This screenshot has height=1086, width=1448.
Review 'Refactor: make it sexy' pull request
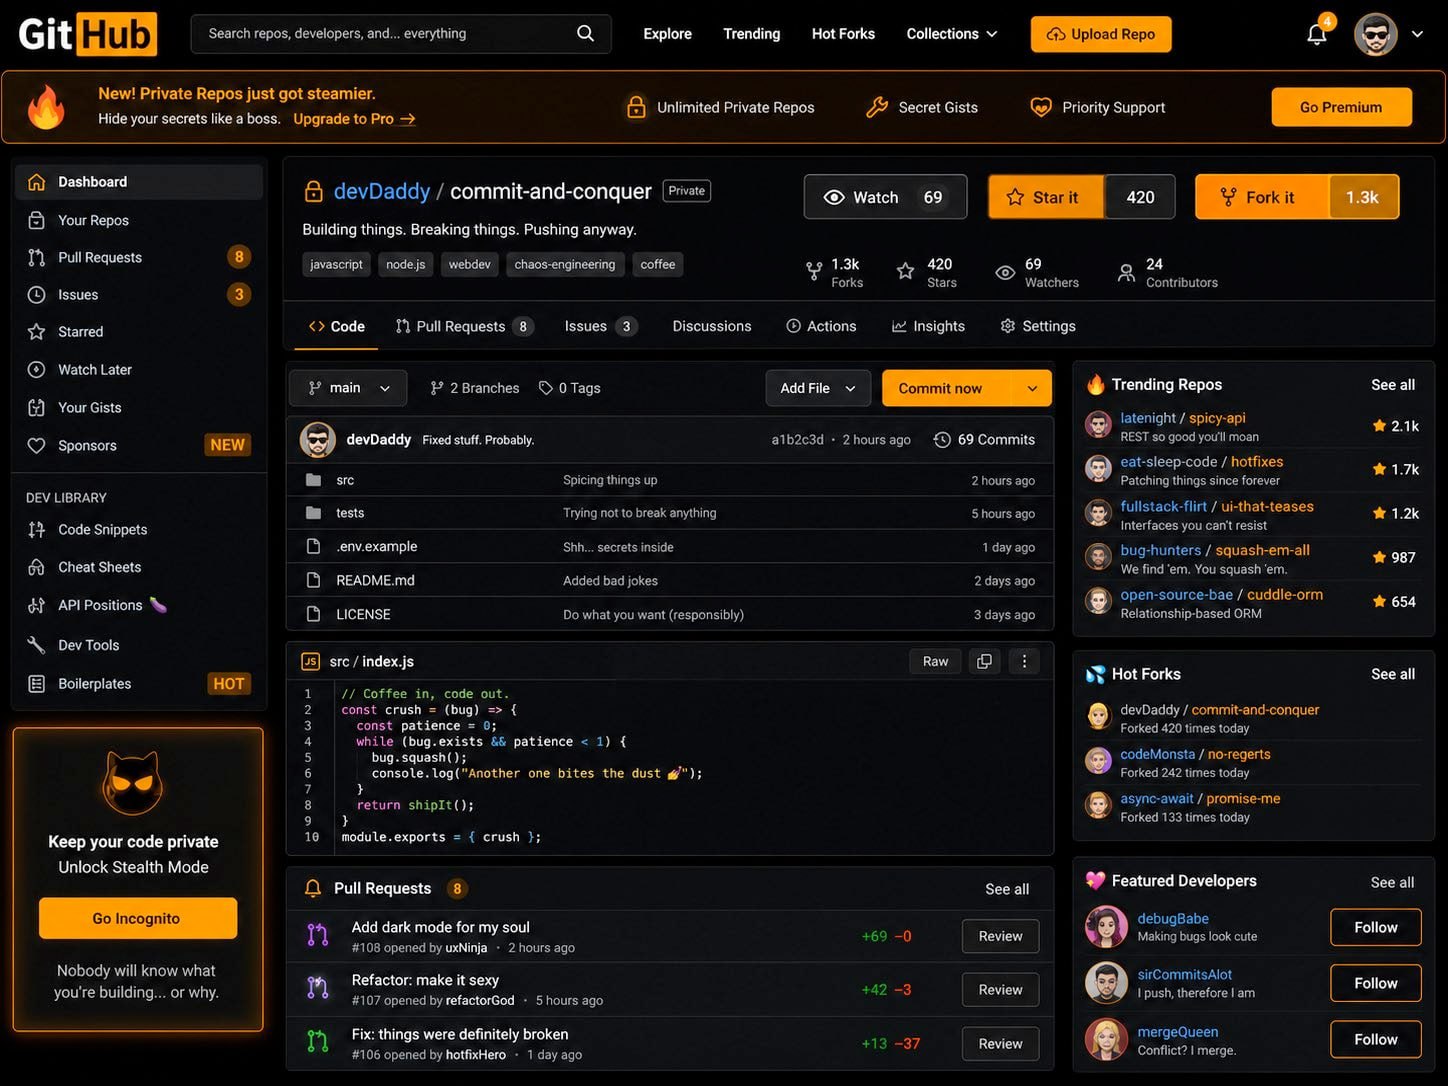tap(1000, 990)
